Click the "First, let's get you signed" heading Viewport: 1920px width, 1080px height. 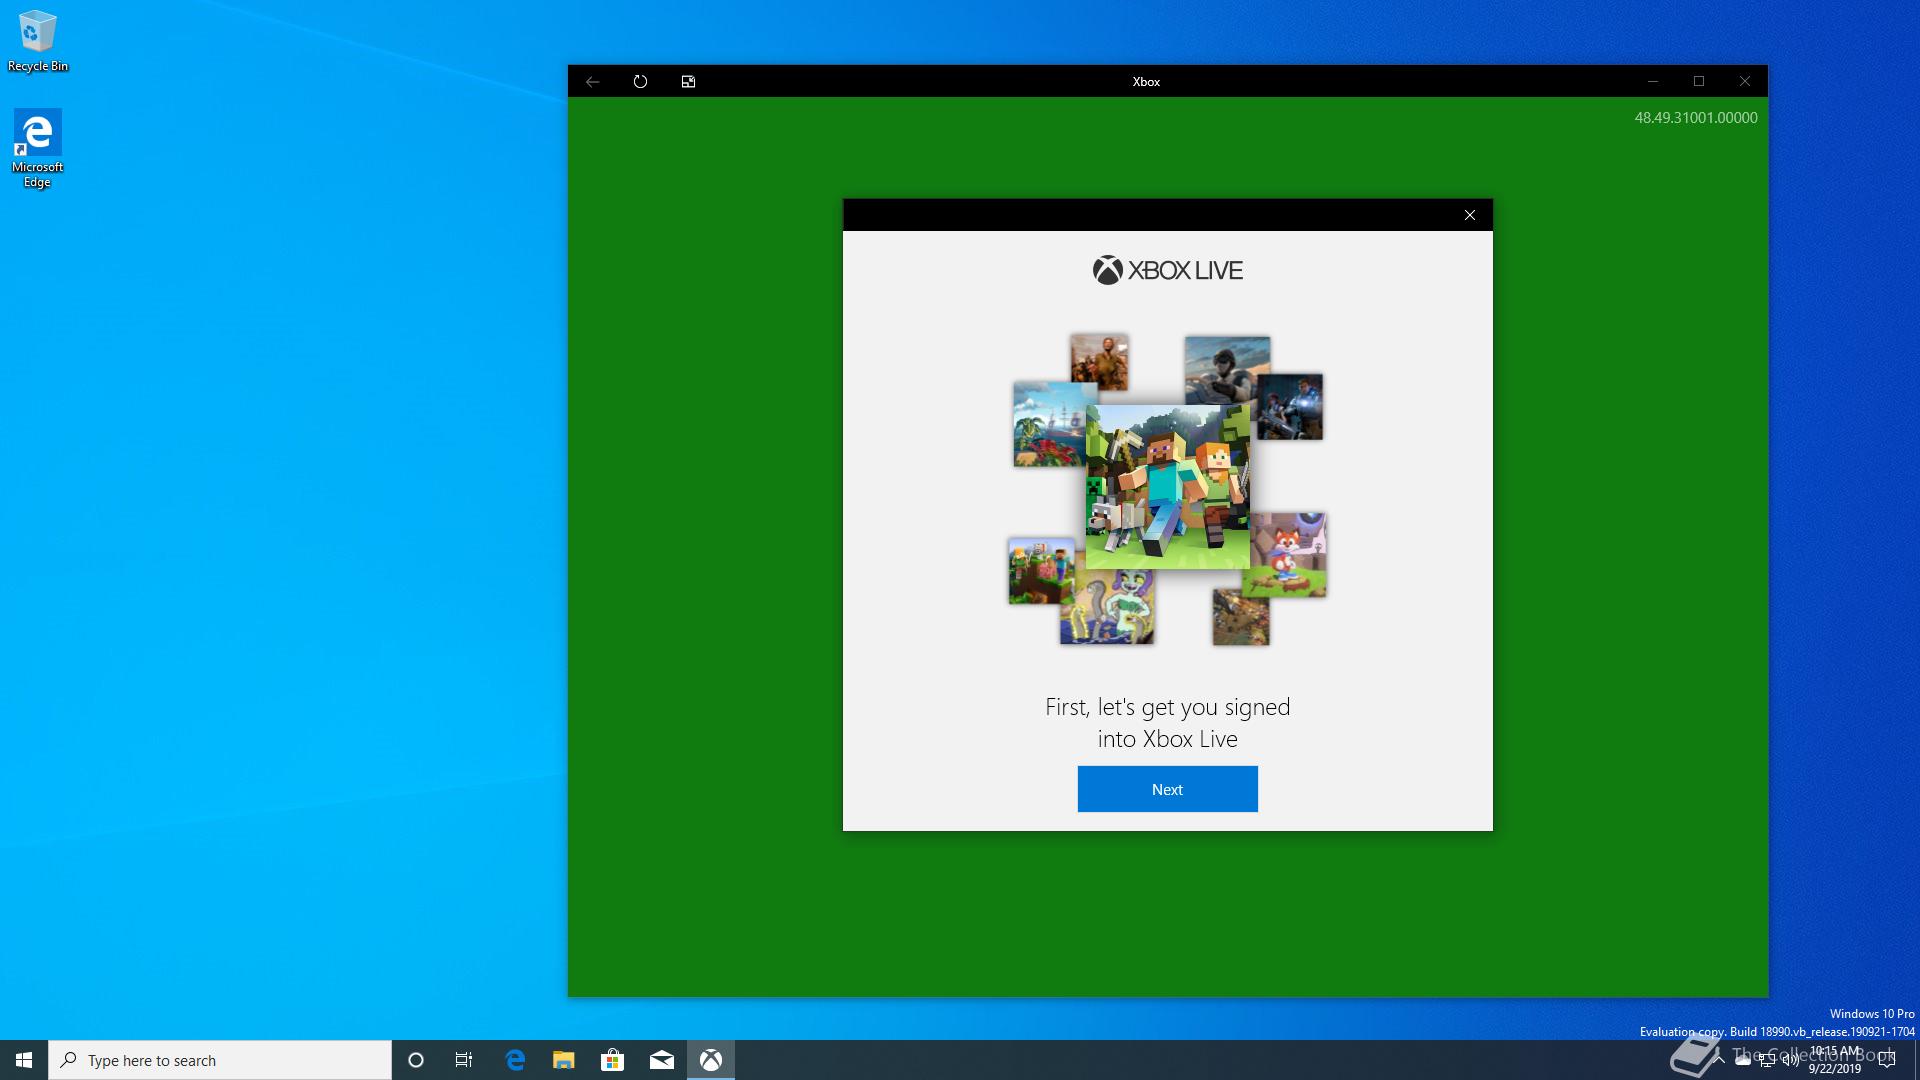pyautogui.click(x=1167, y=707)
